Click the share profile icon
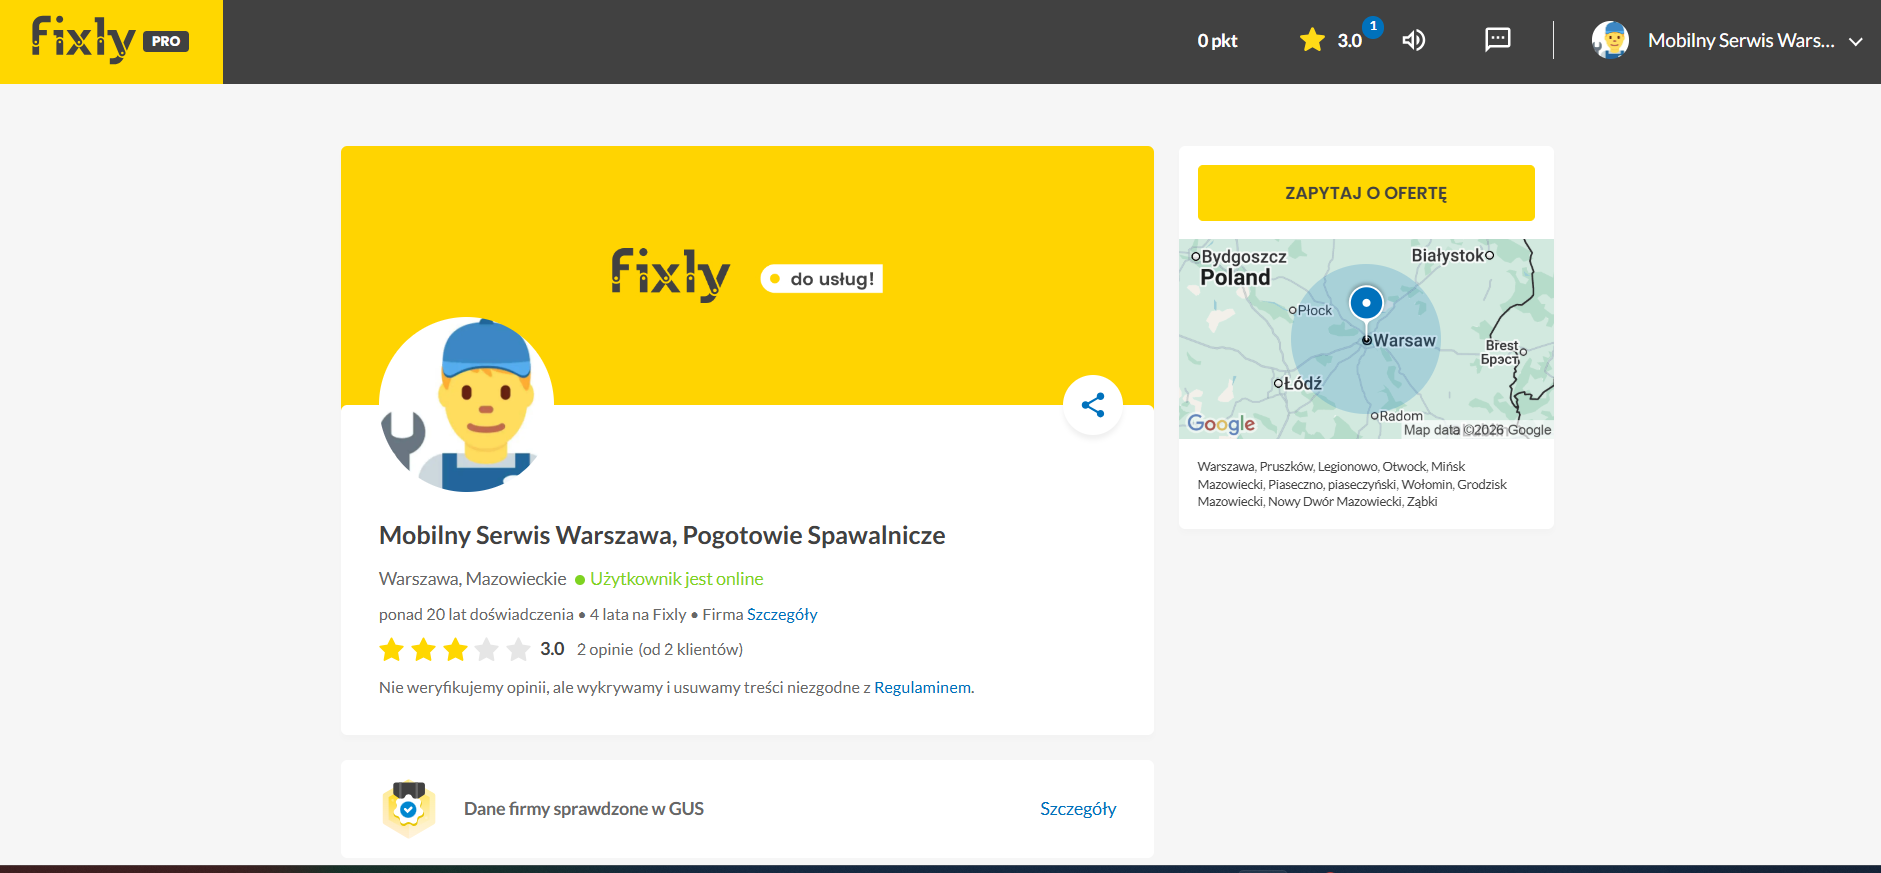Image resolution: width=1881 pixels, height=873 pixels. (1093, 405)
